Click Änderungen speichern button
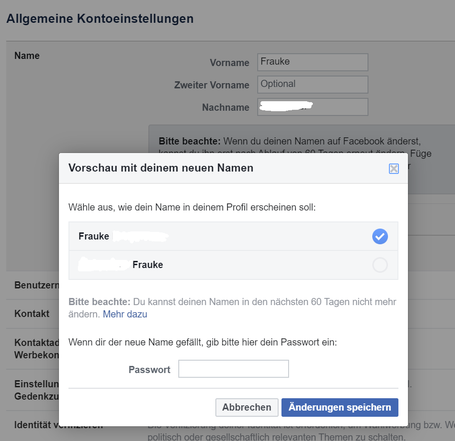 pos(340,407)
